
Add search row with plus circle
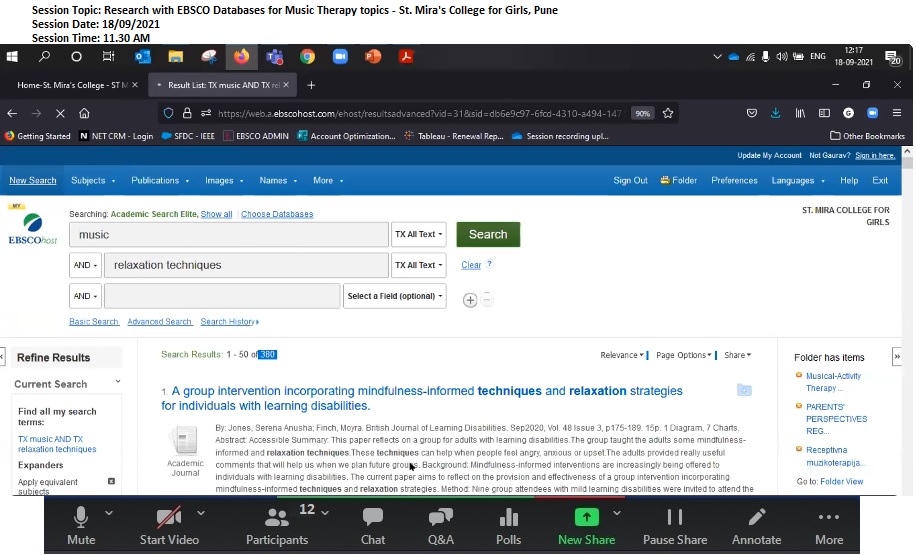tap(470, 300)
